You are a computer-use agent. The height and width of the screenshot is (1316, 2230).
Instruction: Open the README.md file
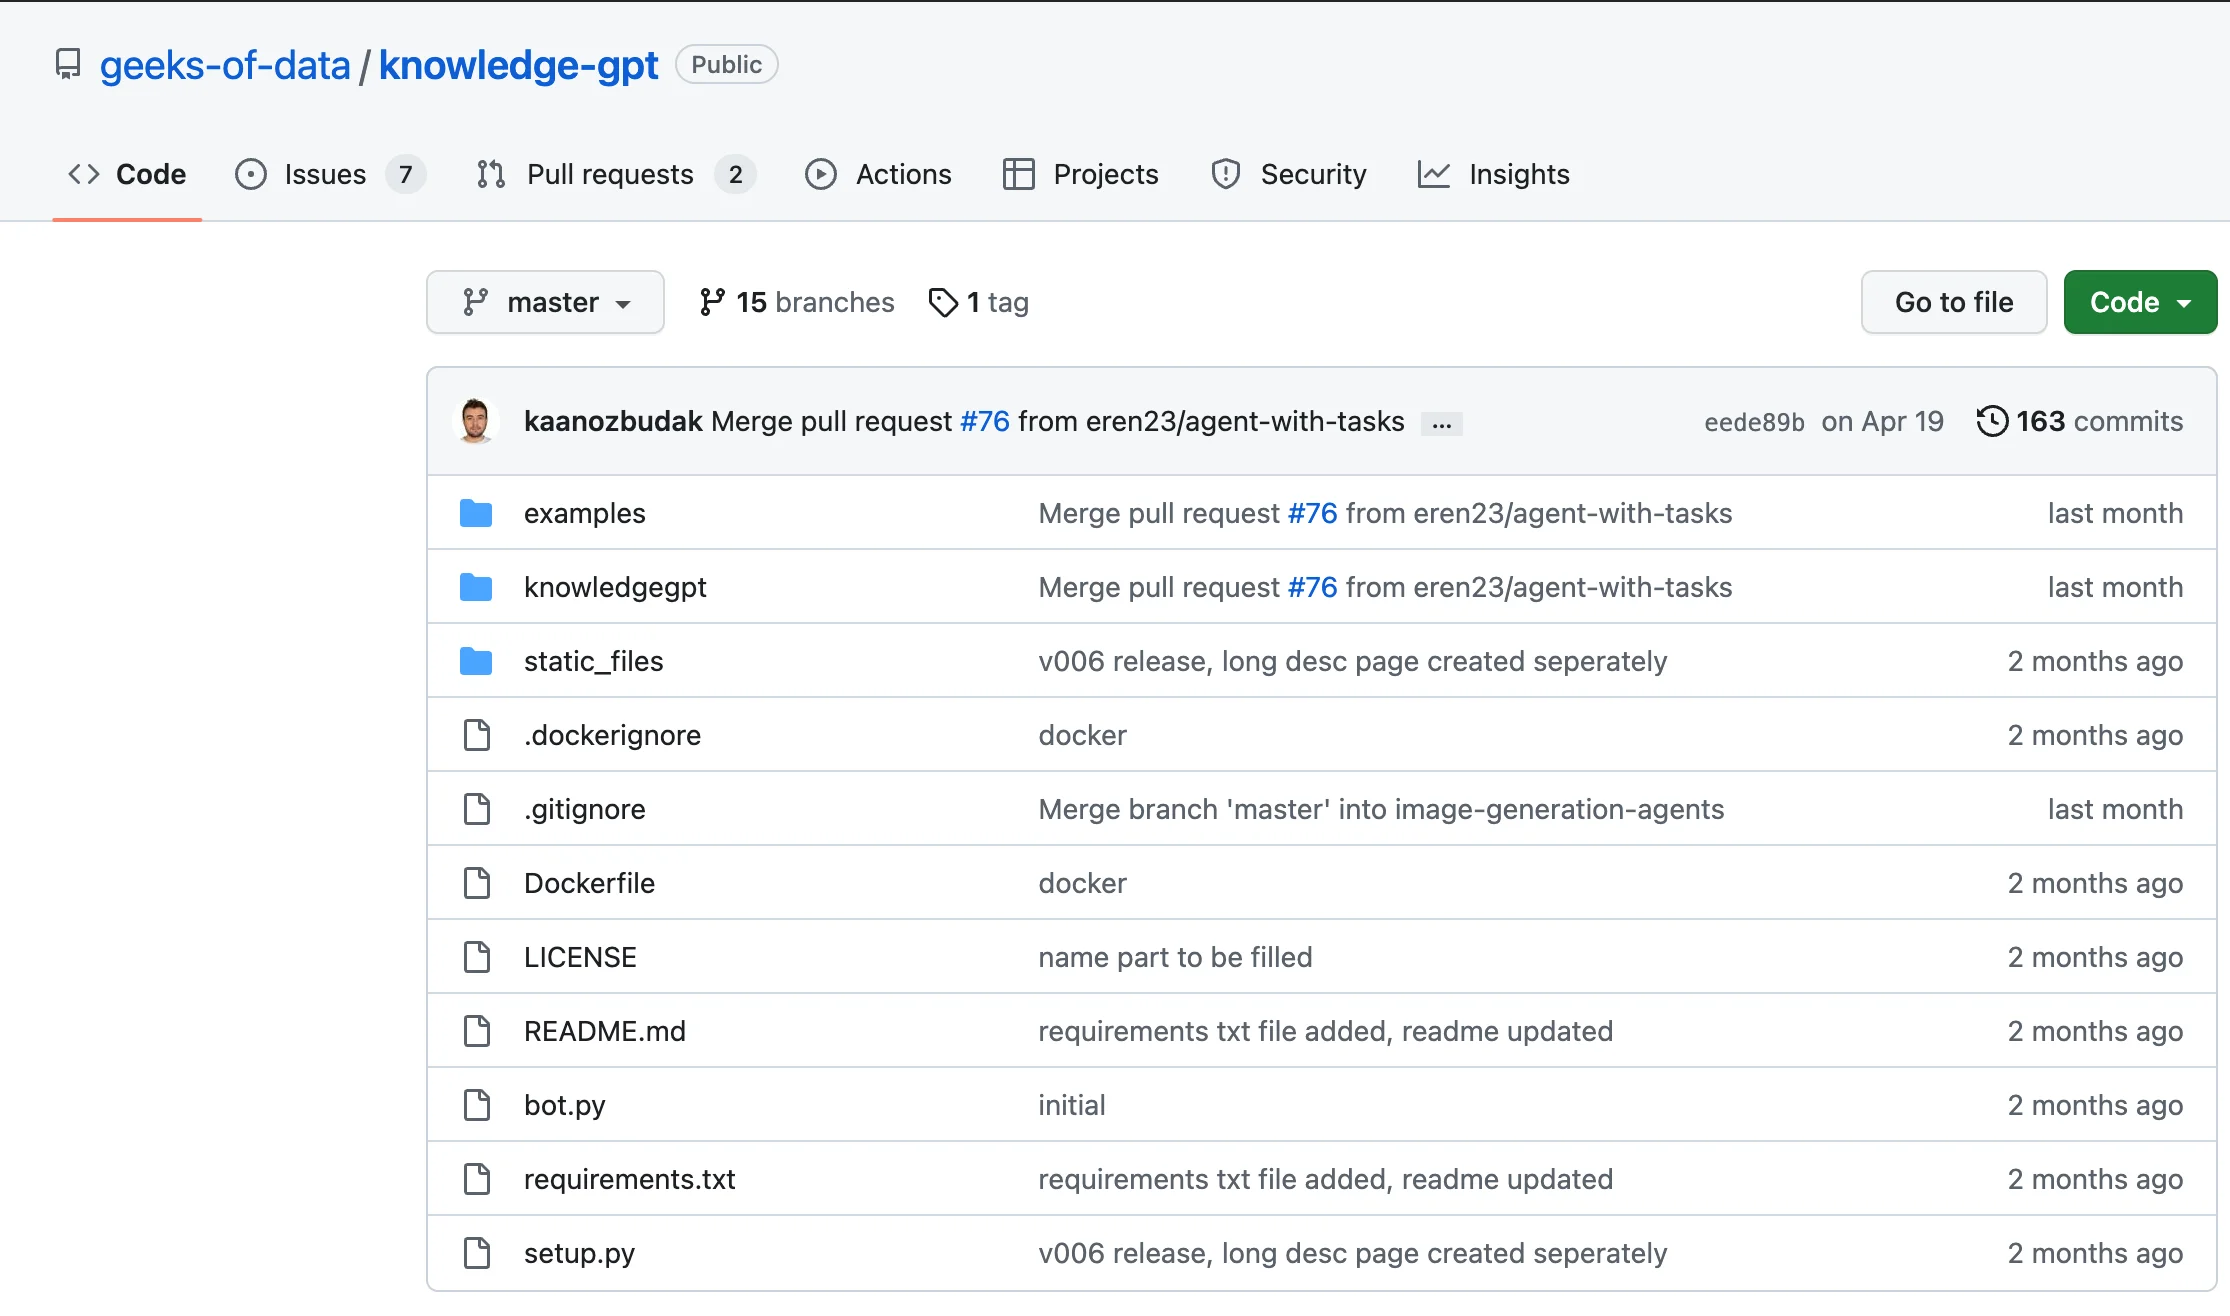click(604, 1031)
